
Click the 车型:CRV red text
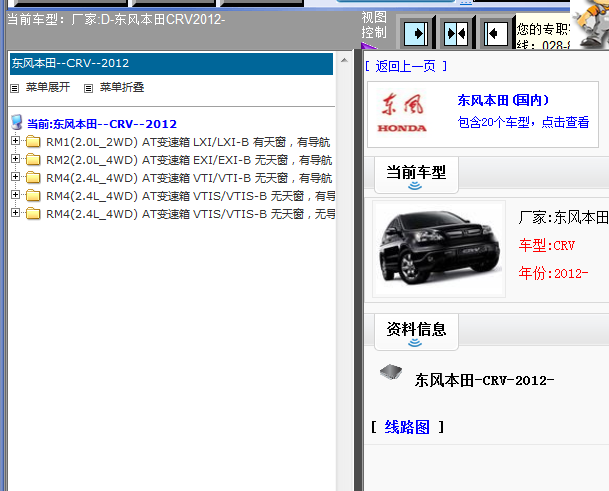(x=547, y=246)
